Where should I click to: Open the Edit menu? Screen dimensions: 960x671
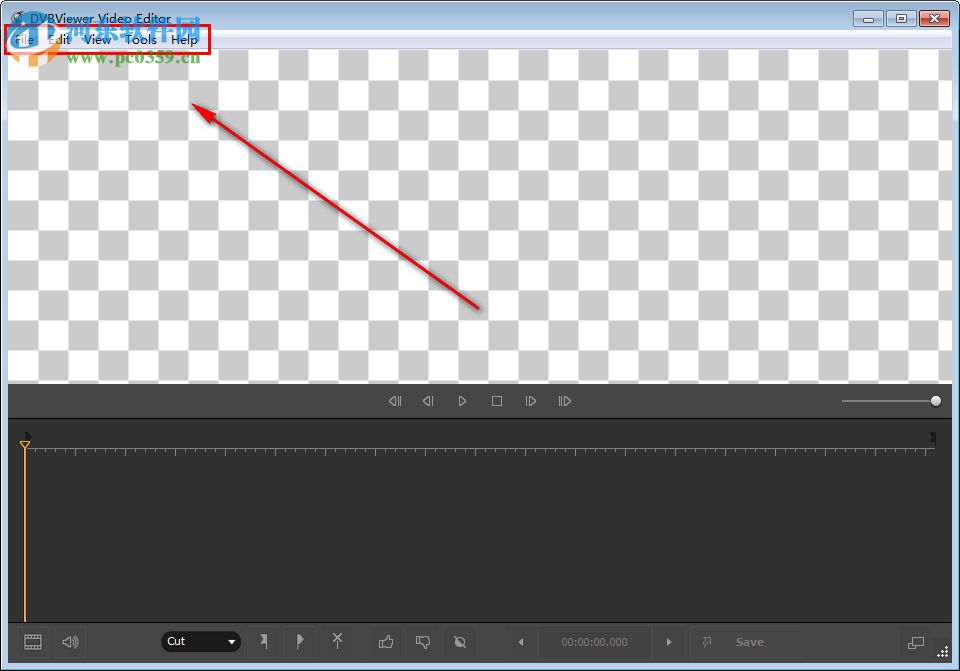(60, 40)
